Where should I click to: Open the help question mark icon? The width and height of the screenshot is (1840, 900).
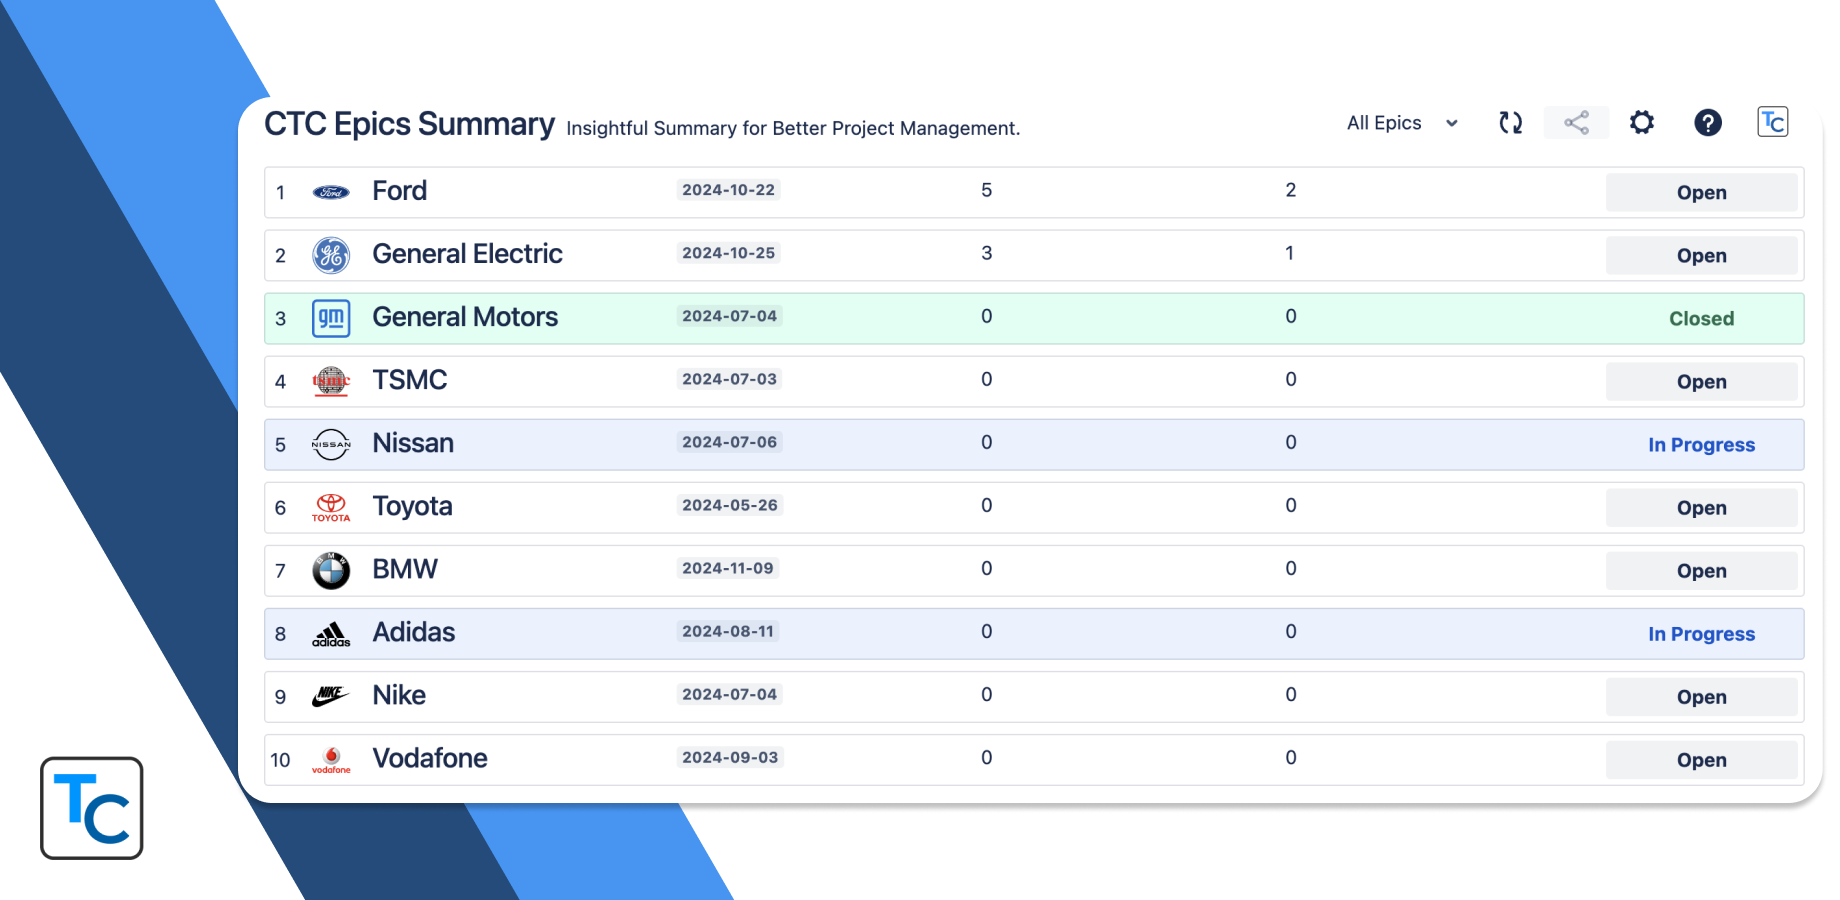click(x=1708, y=123)
